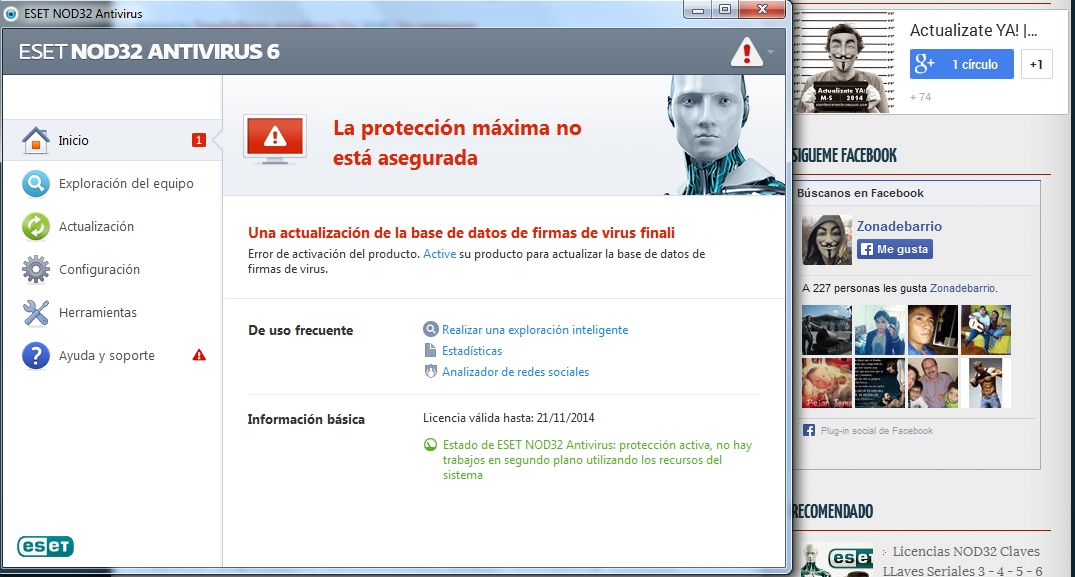This screenshot has height=577, width=1075.
Task: Open the dropdown arrow next to header warning
Action: (771, 52)
